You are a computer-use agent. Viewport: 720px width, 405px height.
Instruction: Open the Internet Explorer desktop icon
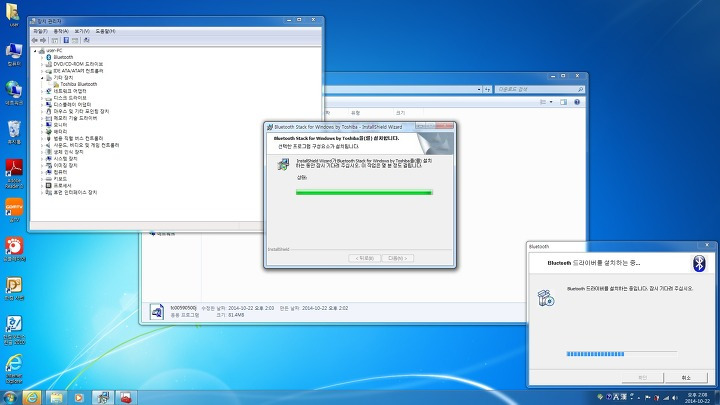(14, 369)
